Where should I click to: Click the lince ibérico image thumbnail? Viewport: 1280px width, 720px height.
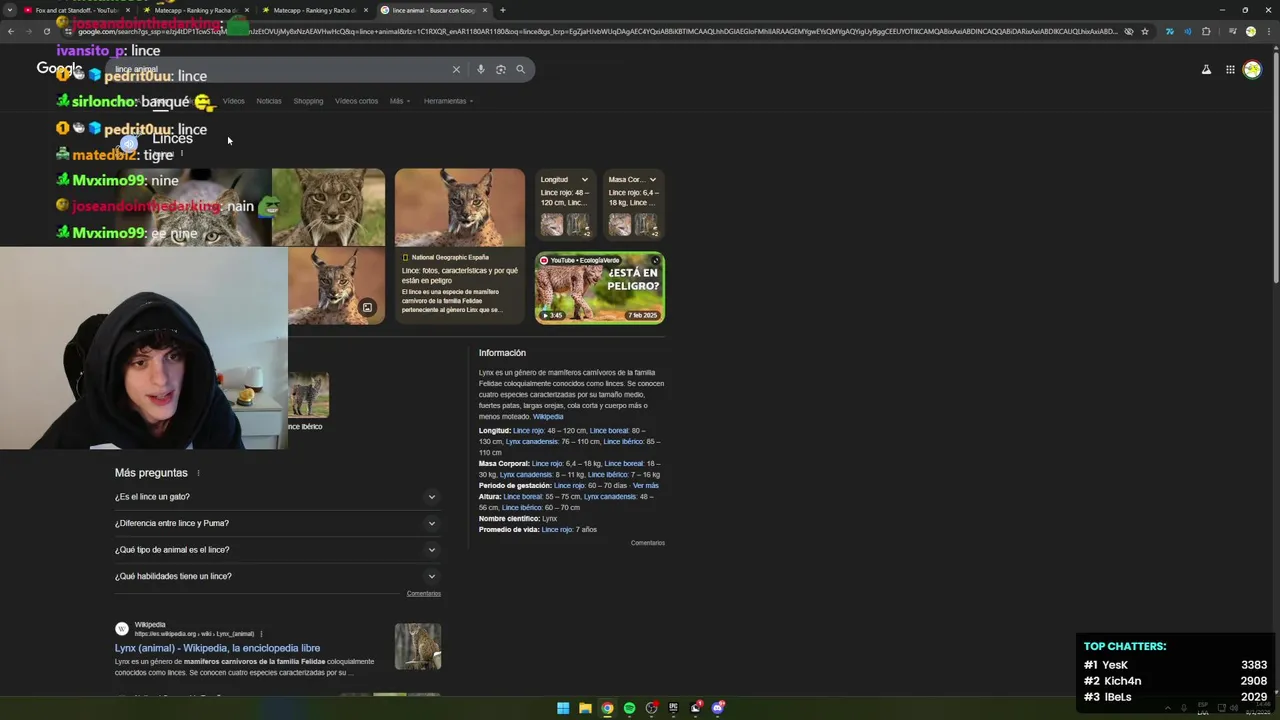coord(308,396)
